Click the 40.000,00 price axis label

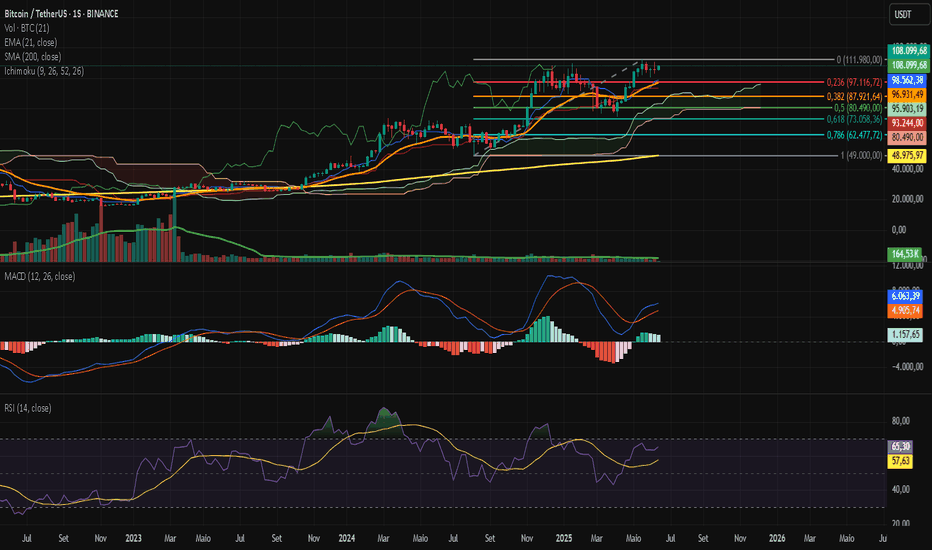907,169
